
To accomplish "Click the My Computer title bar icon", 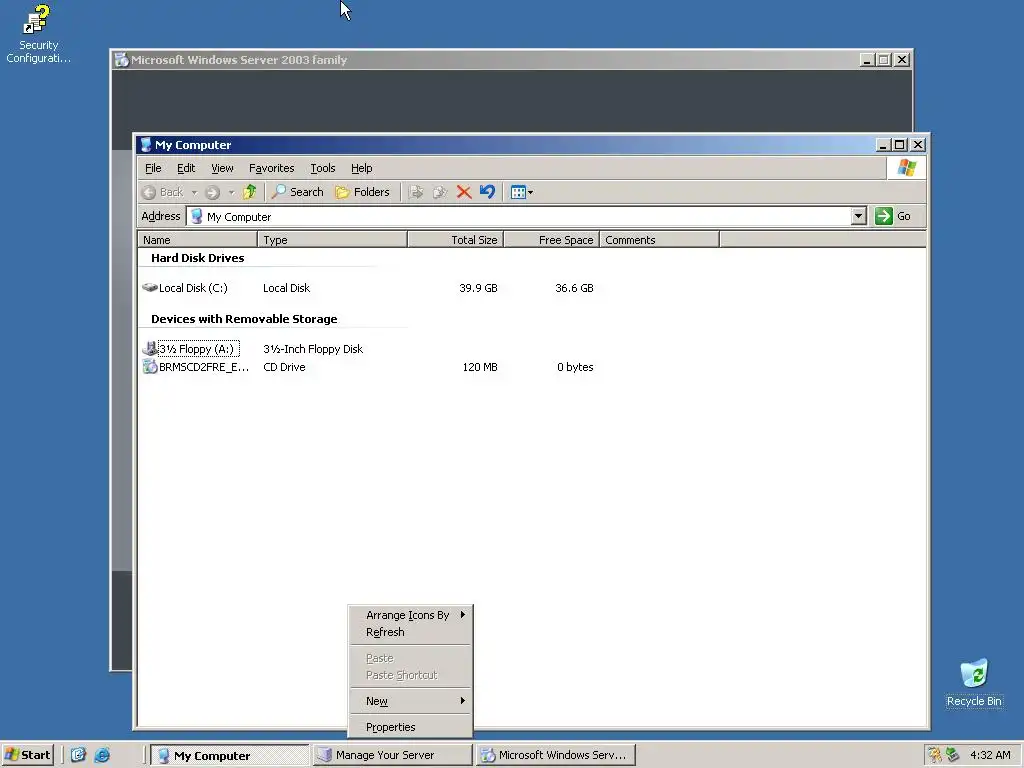I will 146,145.
